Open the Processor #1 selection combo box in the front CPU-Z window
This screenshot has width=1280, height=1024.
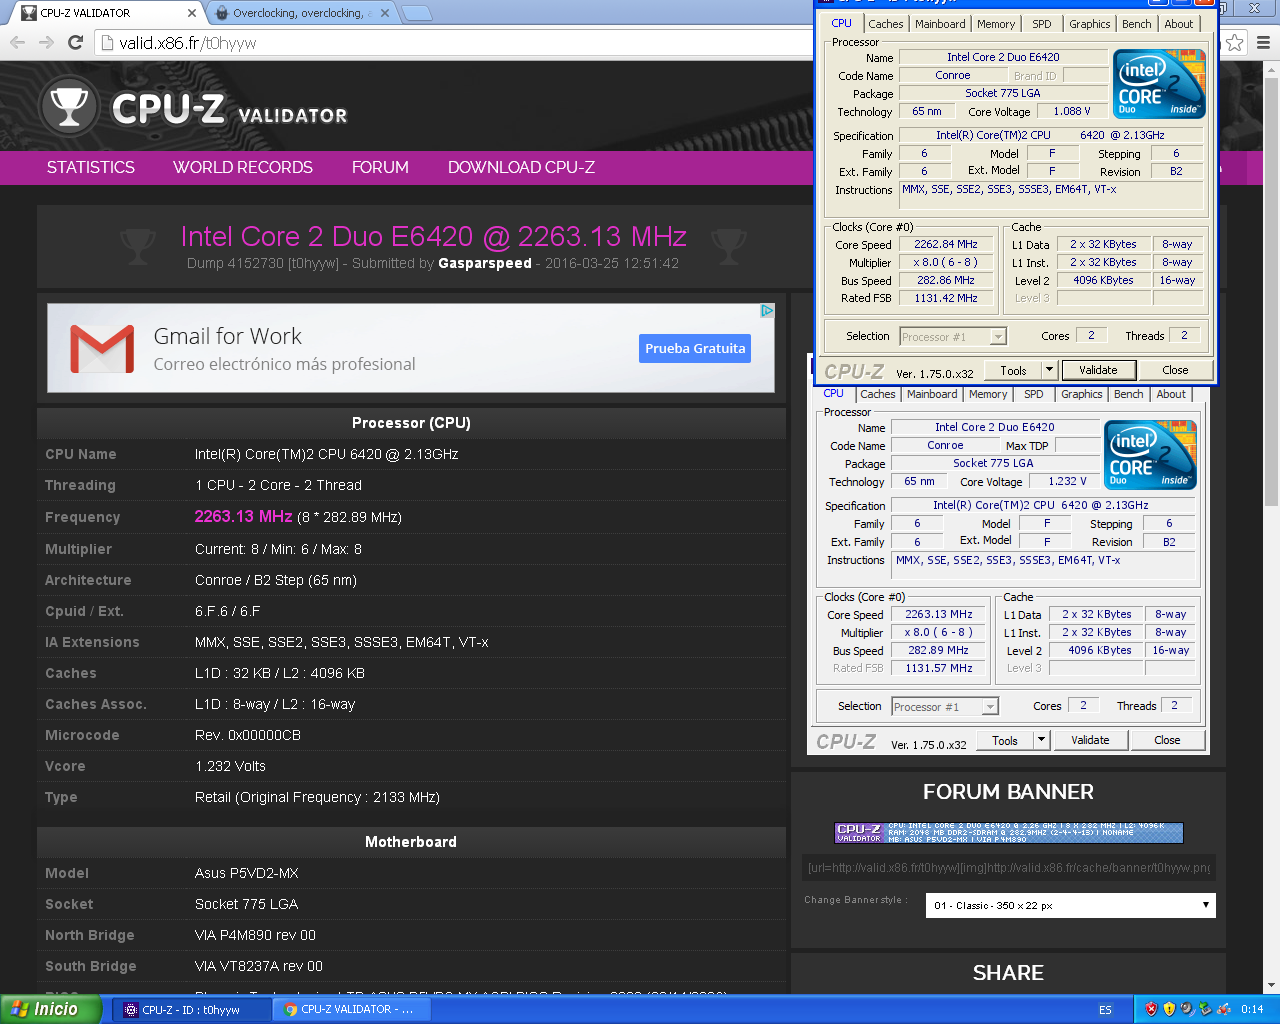pos(952,337)
